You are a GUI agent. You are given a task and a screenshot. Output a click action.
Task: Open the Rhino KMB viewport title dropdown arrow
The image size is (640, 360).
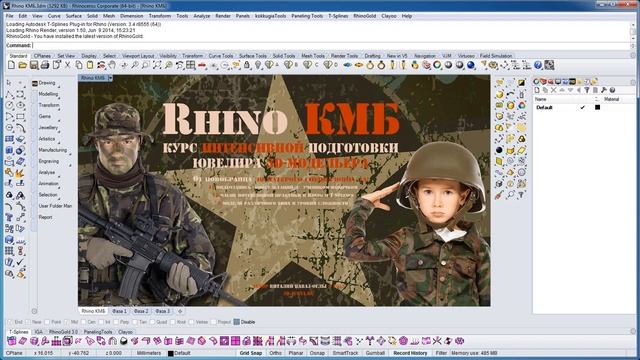[110, 78]
